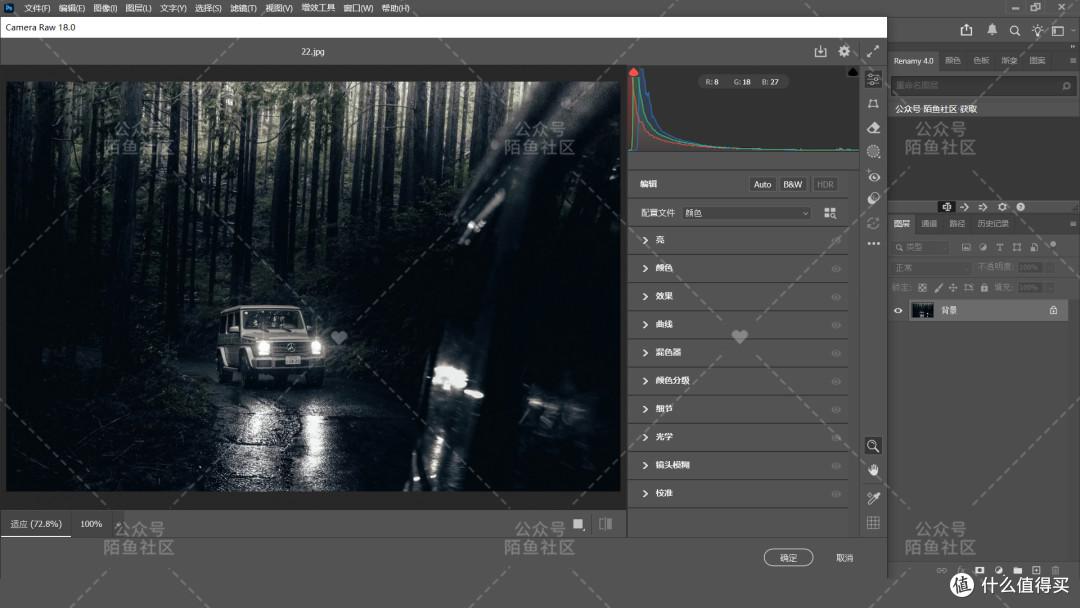The image size is (1080, 608).
Task: Open the 配置文件 profile dropdown
Action: click(747, 213)
